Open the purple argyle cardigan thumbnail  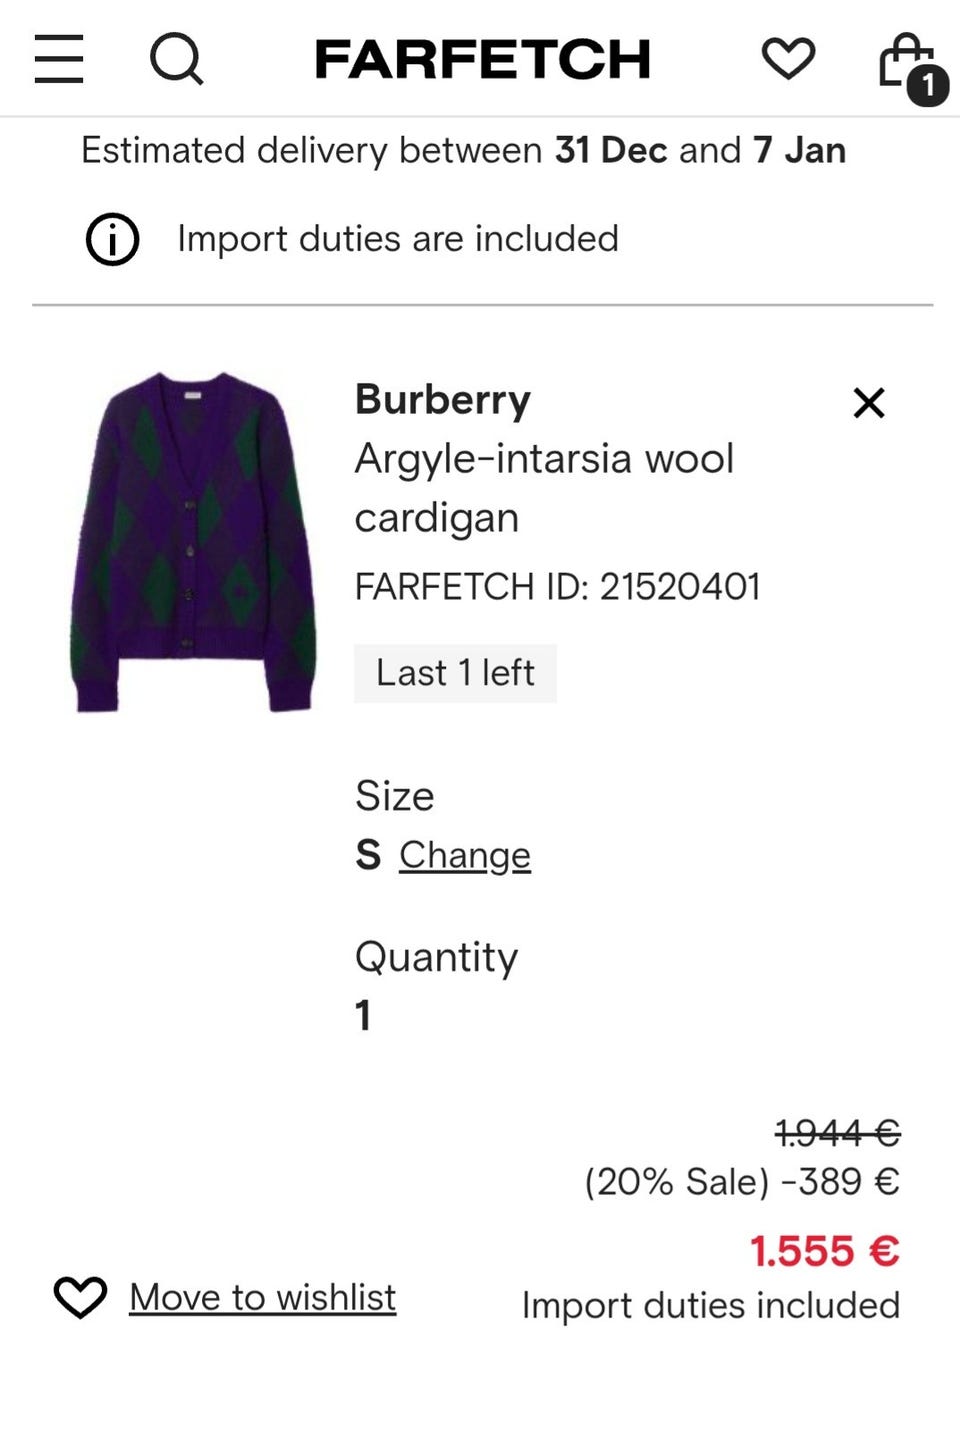195,541
